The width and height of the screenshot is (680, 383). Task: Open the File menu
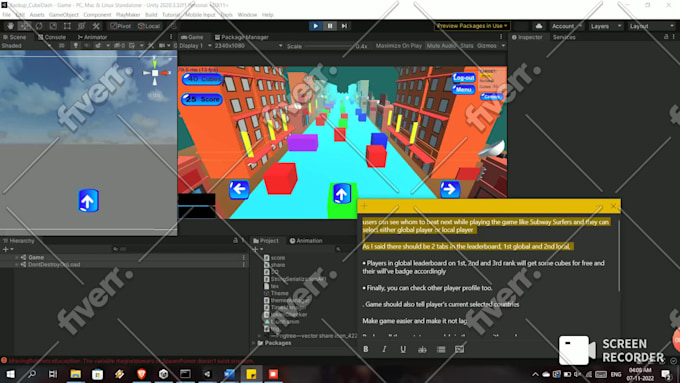click(x=7, y=15)
